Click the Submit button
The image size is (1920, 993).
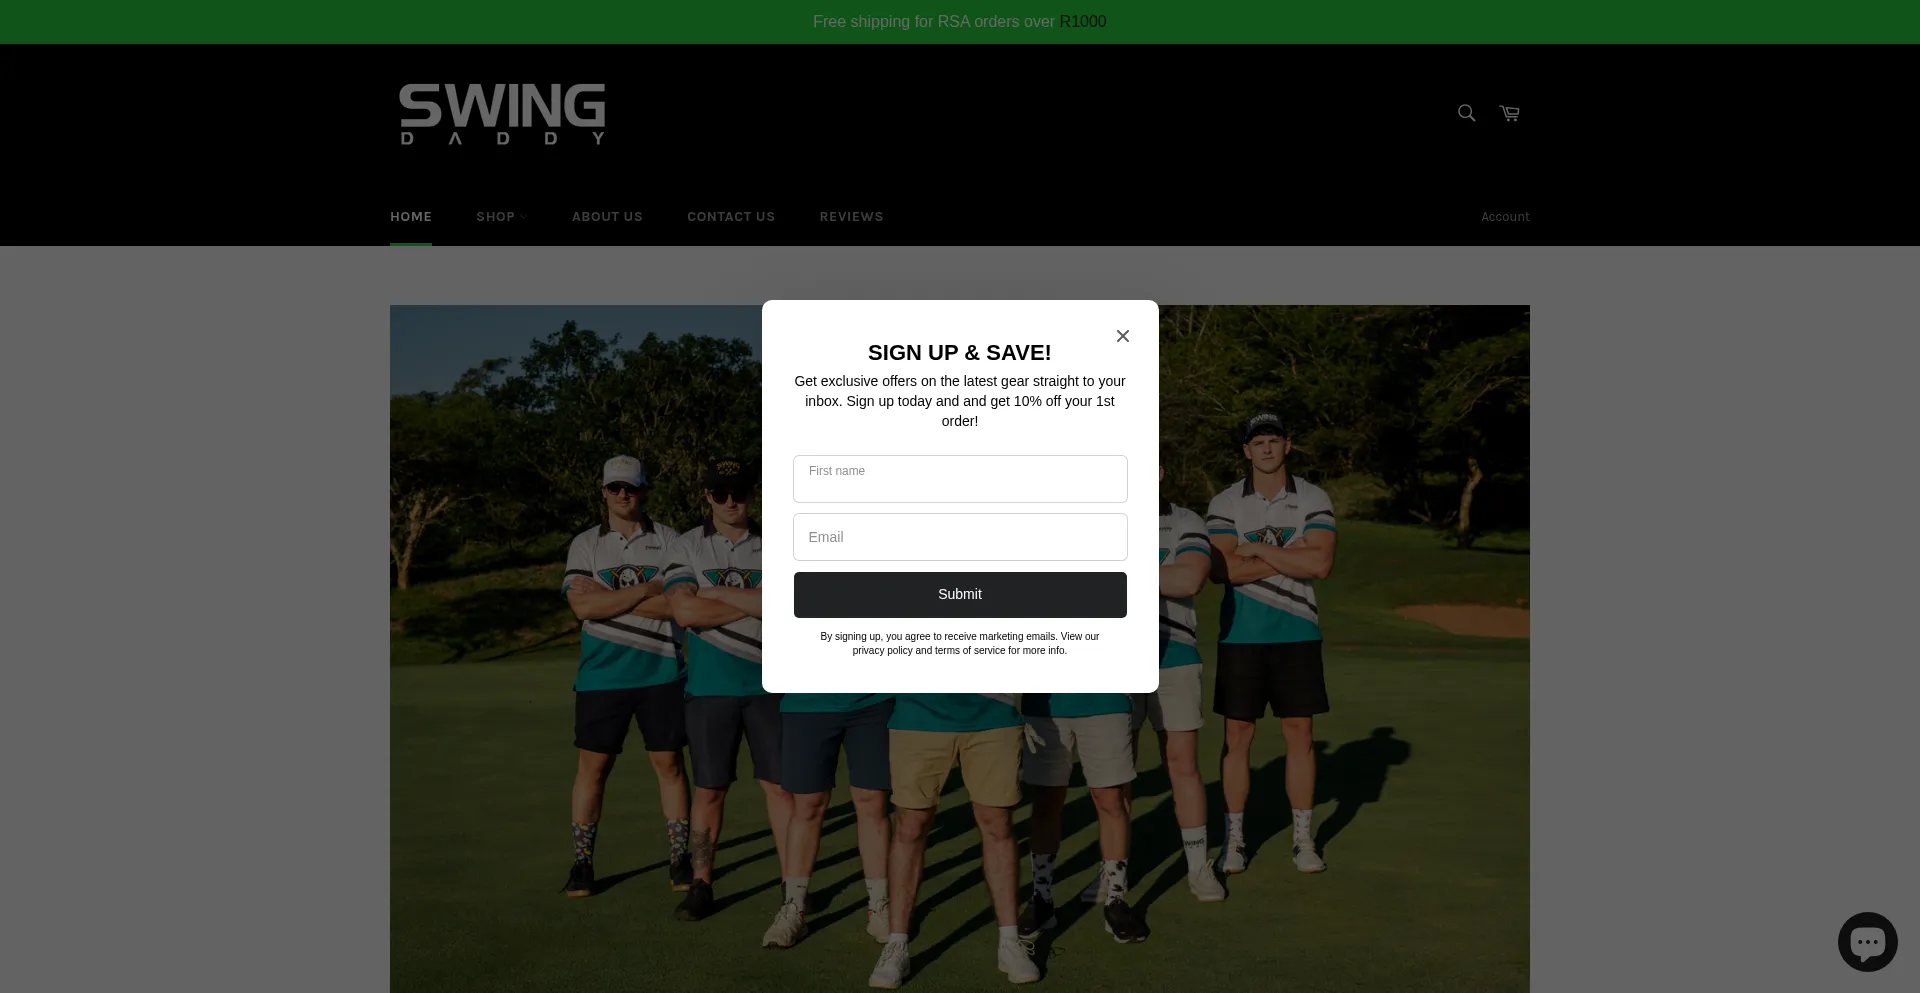click(x=960, y=595)
